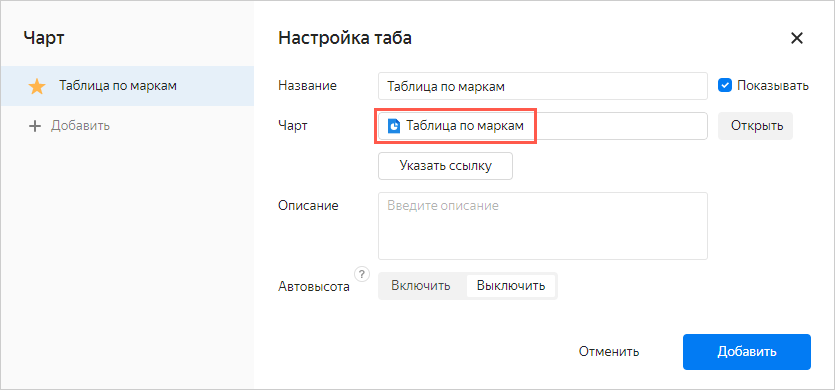
Task: Click the plus icon next to Добавить
Action: [x=35, y=126]
